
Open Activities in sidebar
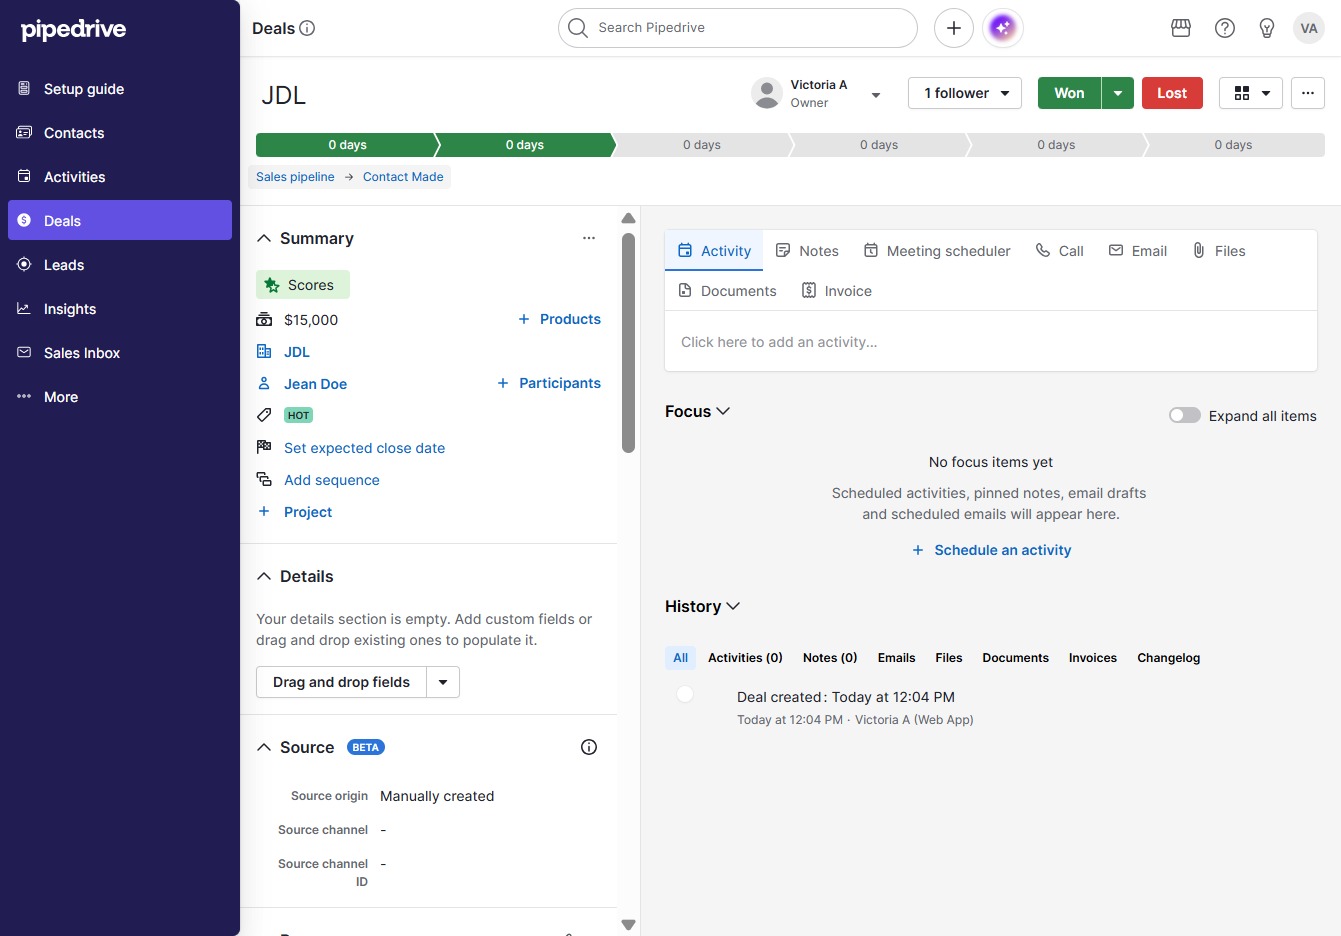click(x=120, y=177)
